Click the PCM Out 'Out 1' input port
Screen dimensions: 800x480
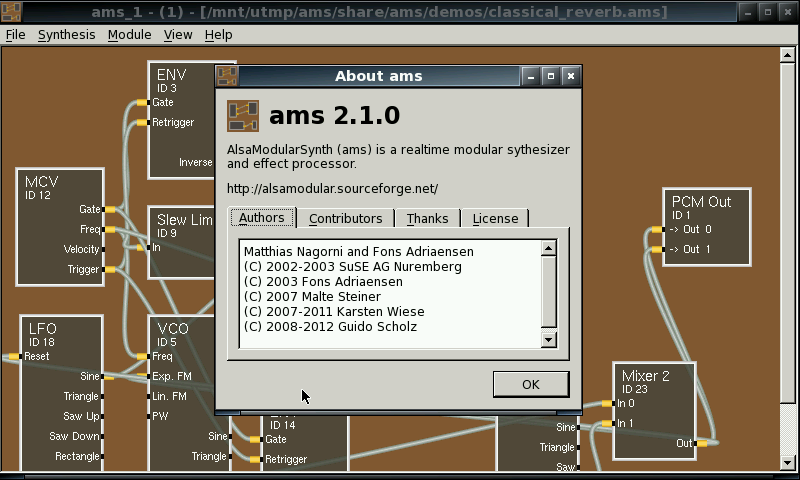click(x=658, y=249)
